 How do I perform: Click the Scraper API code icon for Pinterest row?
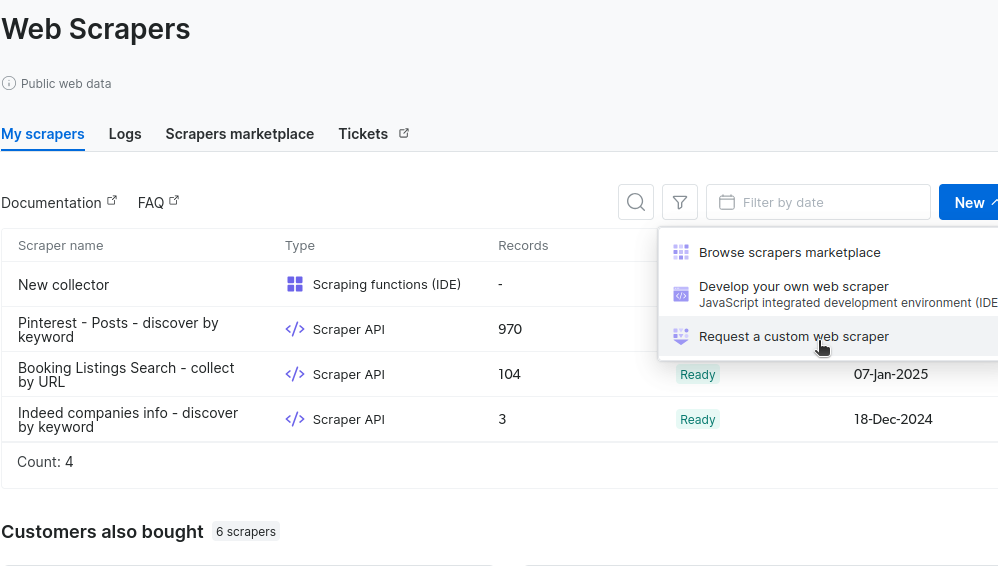coord(295,329)
